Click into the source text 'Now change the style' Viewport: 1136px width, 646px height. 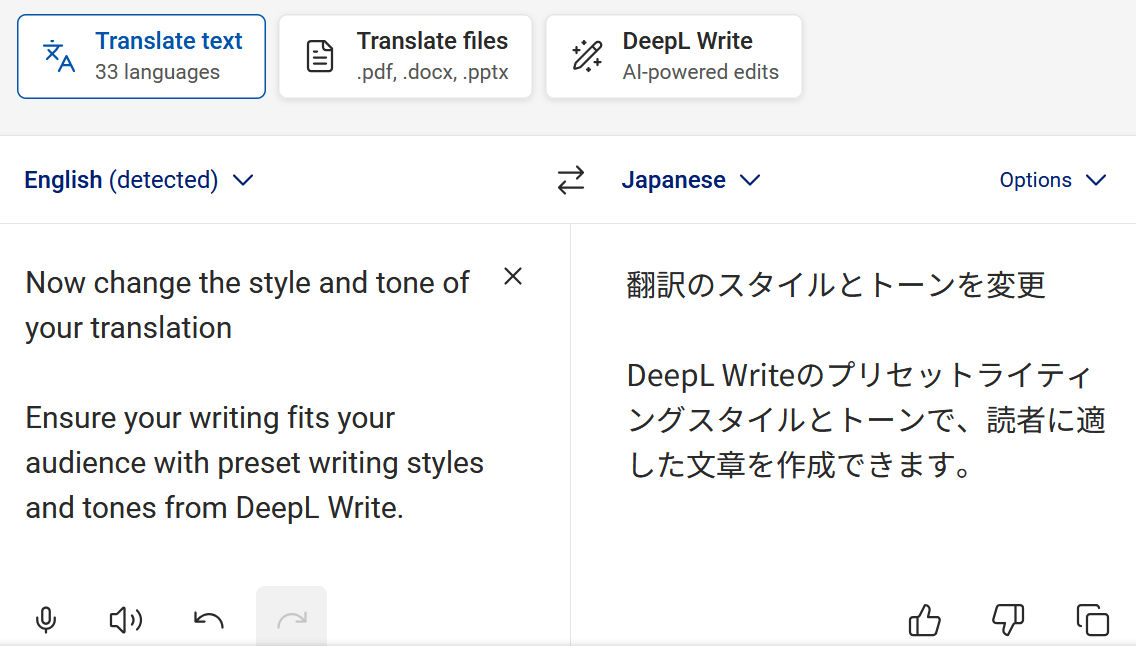click(247, 305)
